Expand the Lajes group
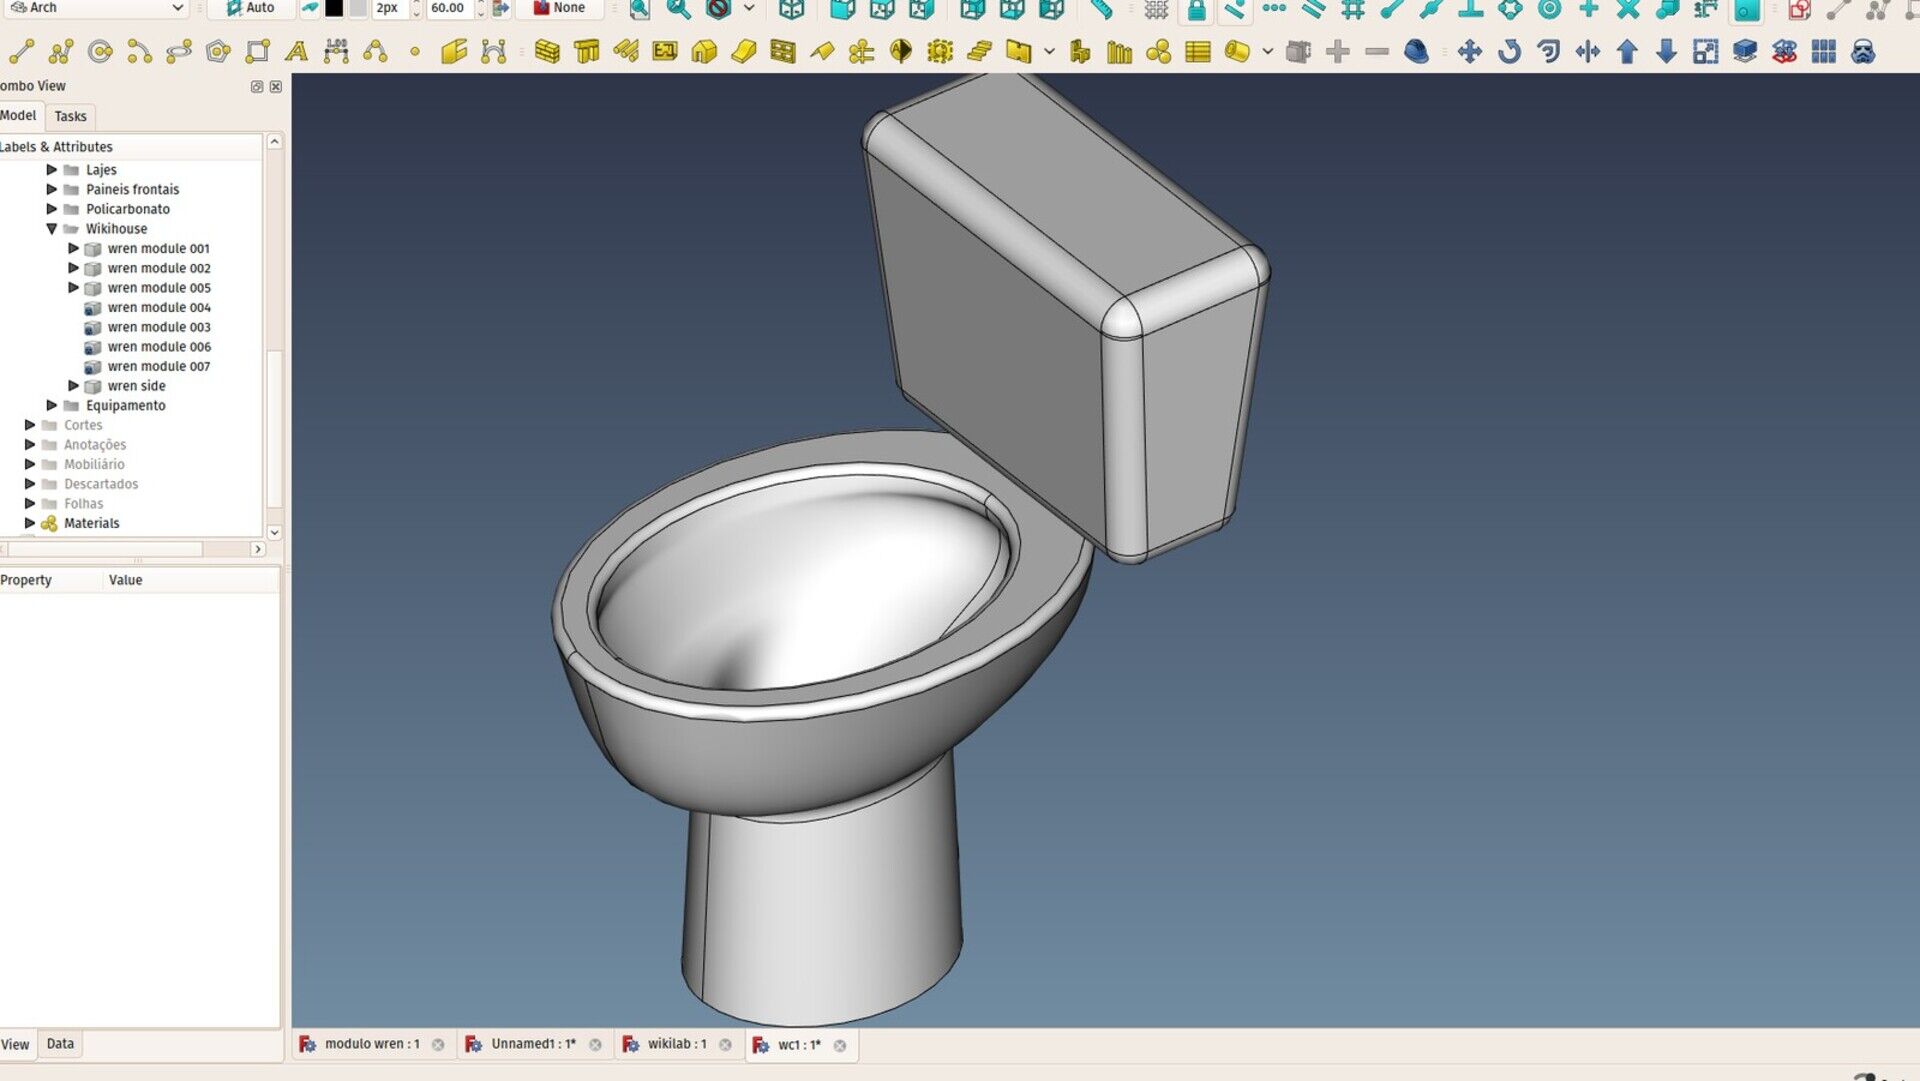1920x1081 pixels. point(52,170)
